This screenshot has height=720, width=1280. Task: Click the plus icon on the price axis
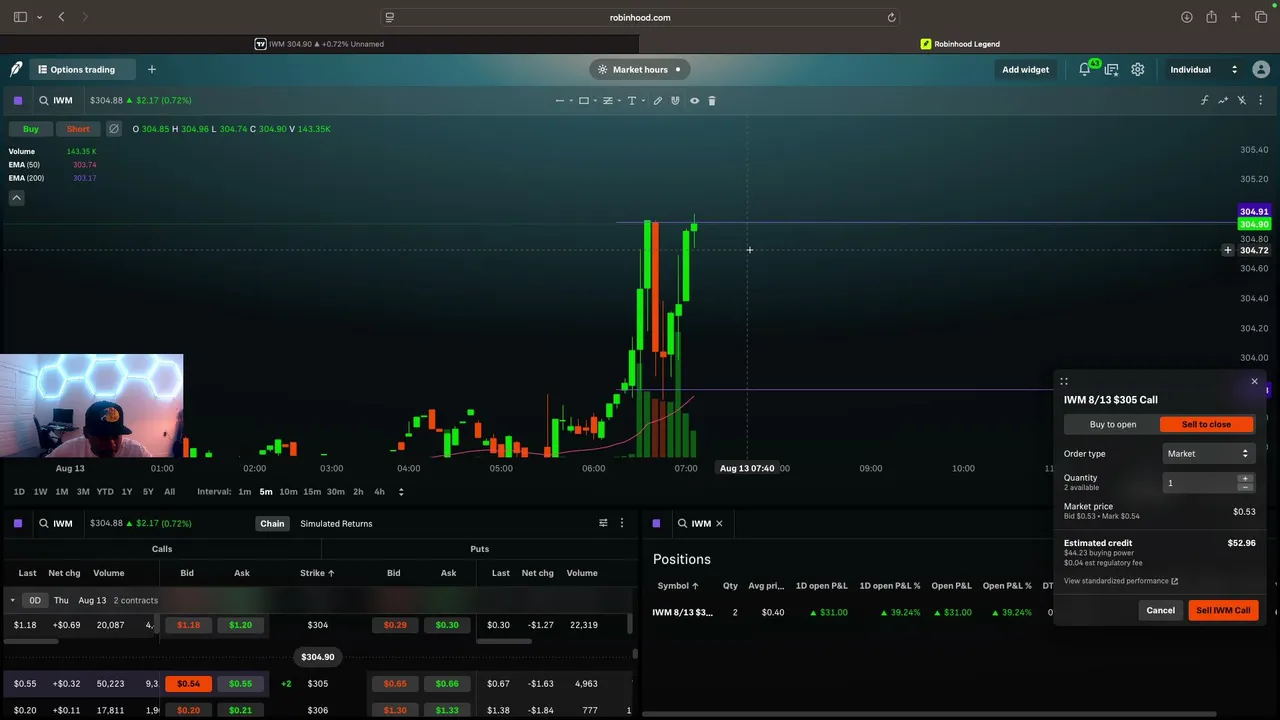pyautogui.click(x=1228, y=250)
